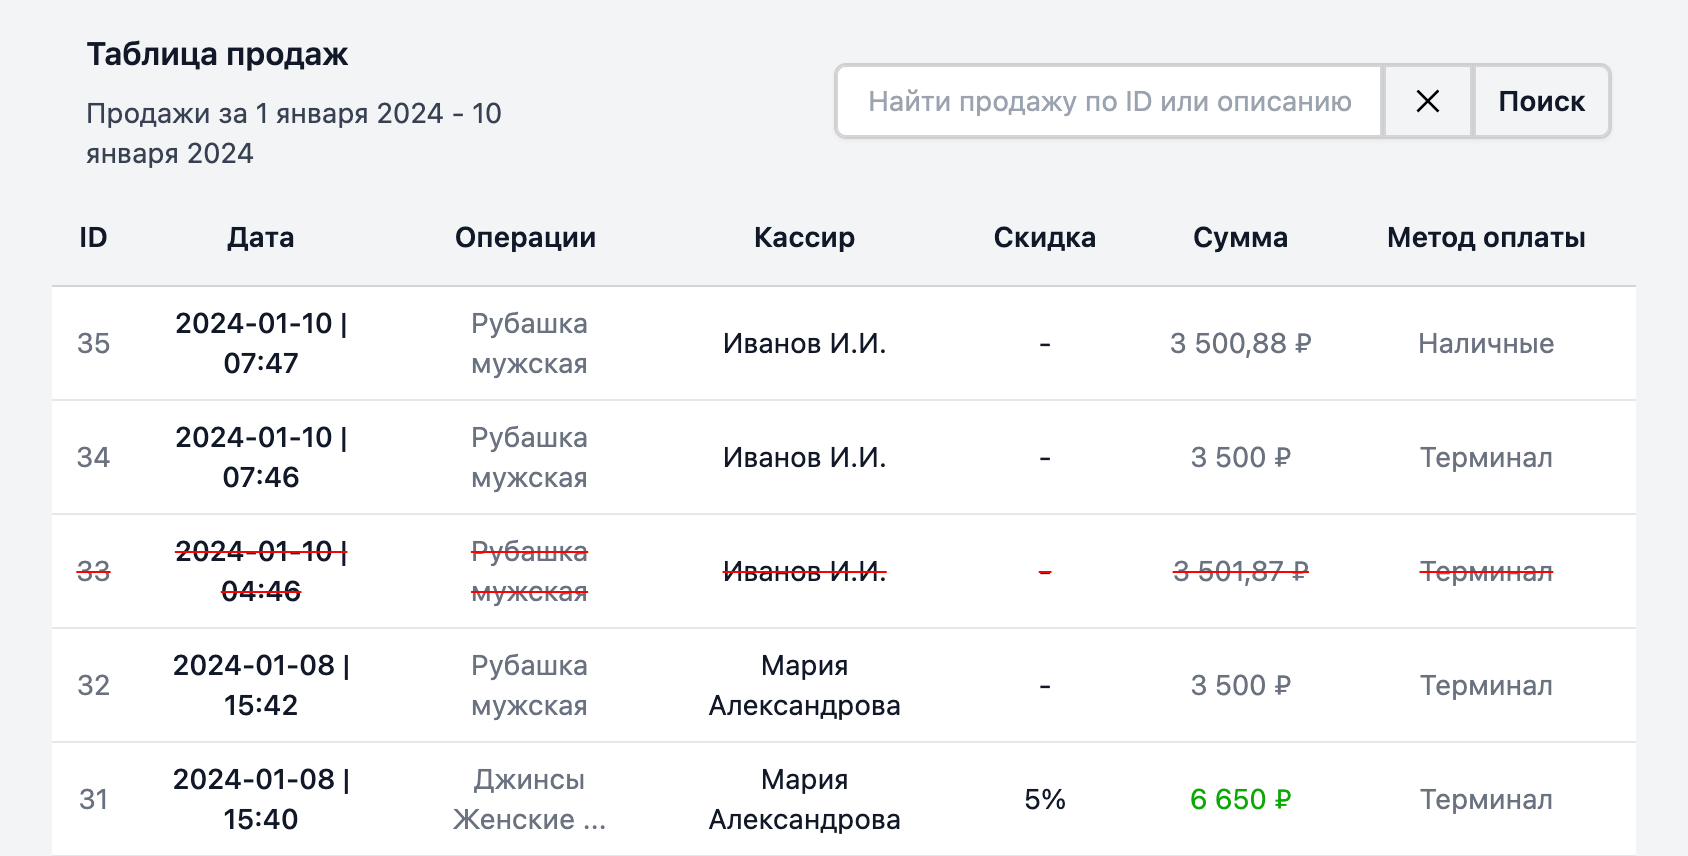Click the Операции column header
Screen dimensions: 1688x856
525,238
